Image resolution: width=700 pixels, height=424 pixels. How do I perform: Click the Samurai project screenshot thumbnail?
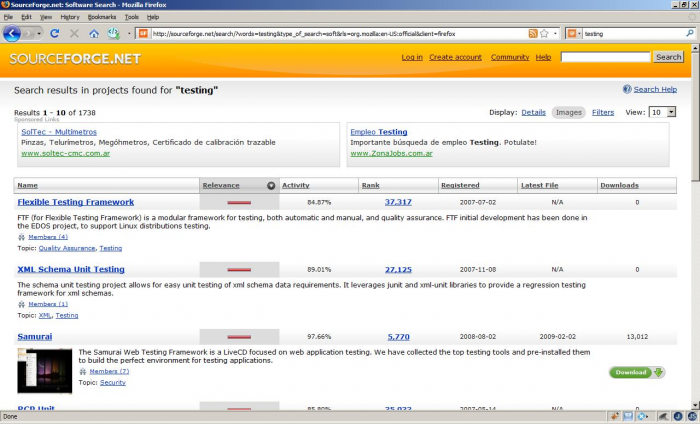point(45,371)
